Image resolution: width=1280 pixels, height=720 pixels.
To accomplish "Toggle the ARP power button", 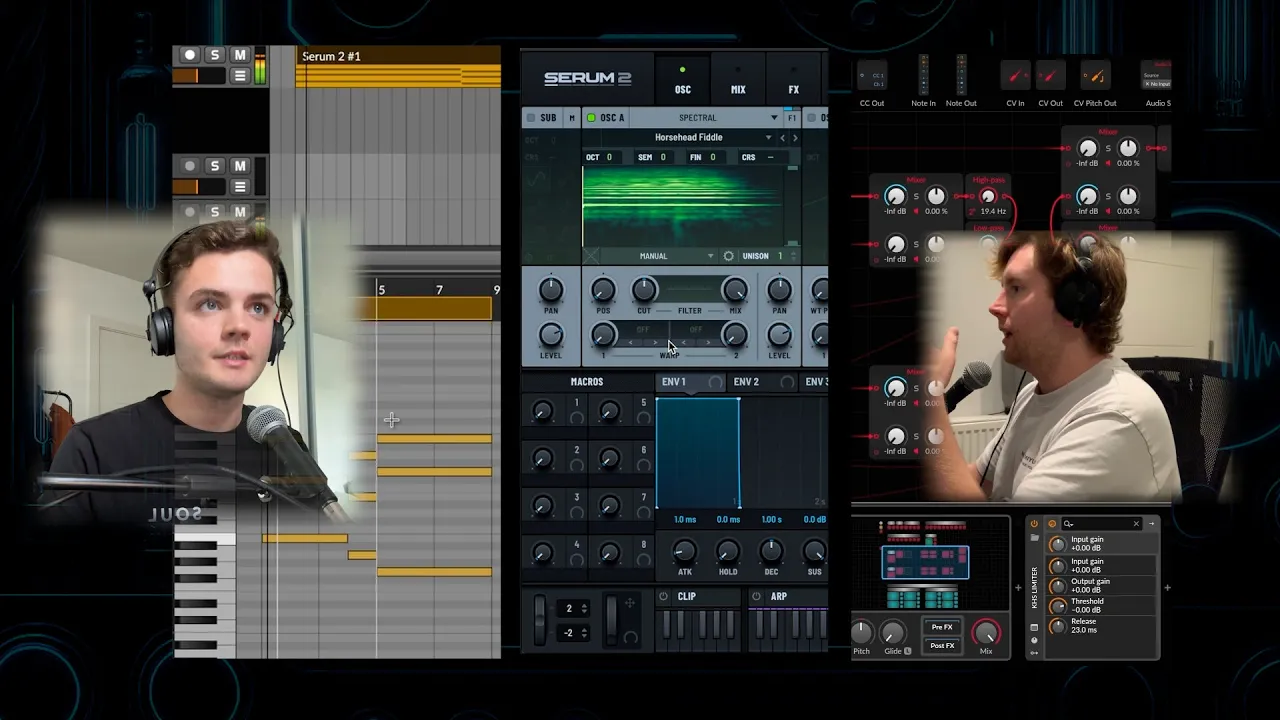I will click(x=756, y=597).
